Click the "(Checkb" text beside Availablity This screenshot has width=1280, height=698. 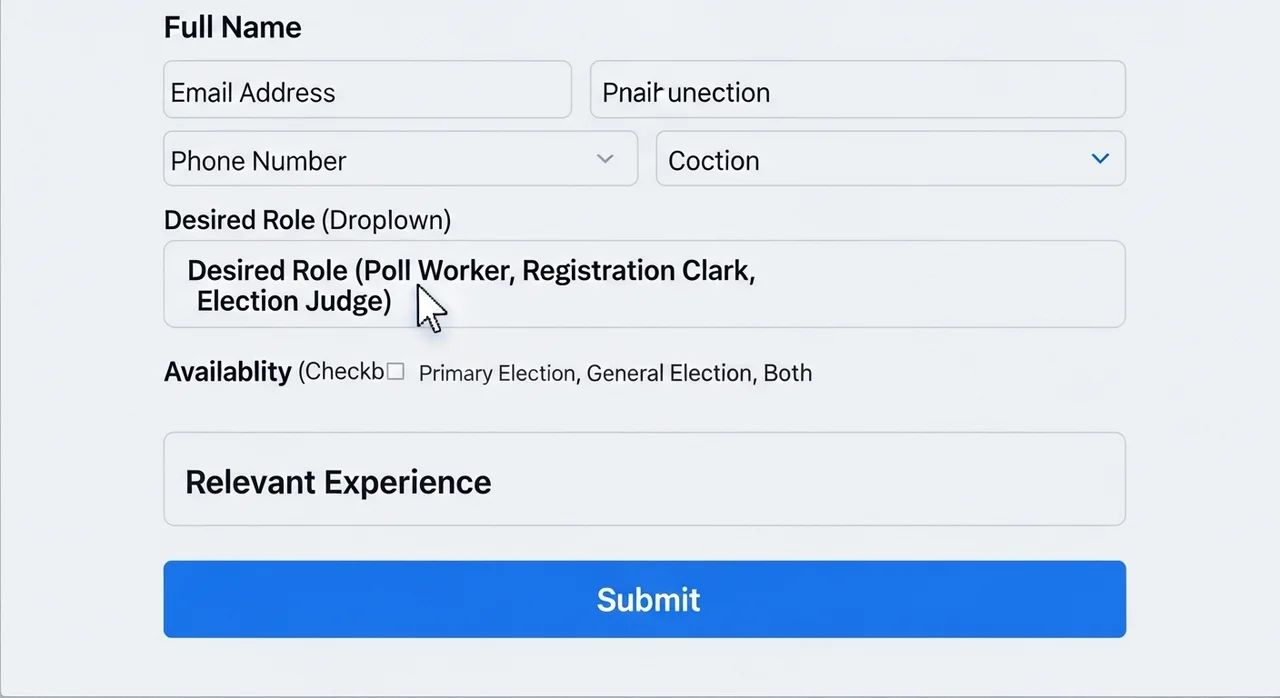coord(341,372)
